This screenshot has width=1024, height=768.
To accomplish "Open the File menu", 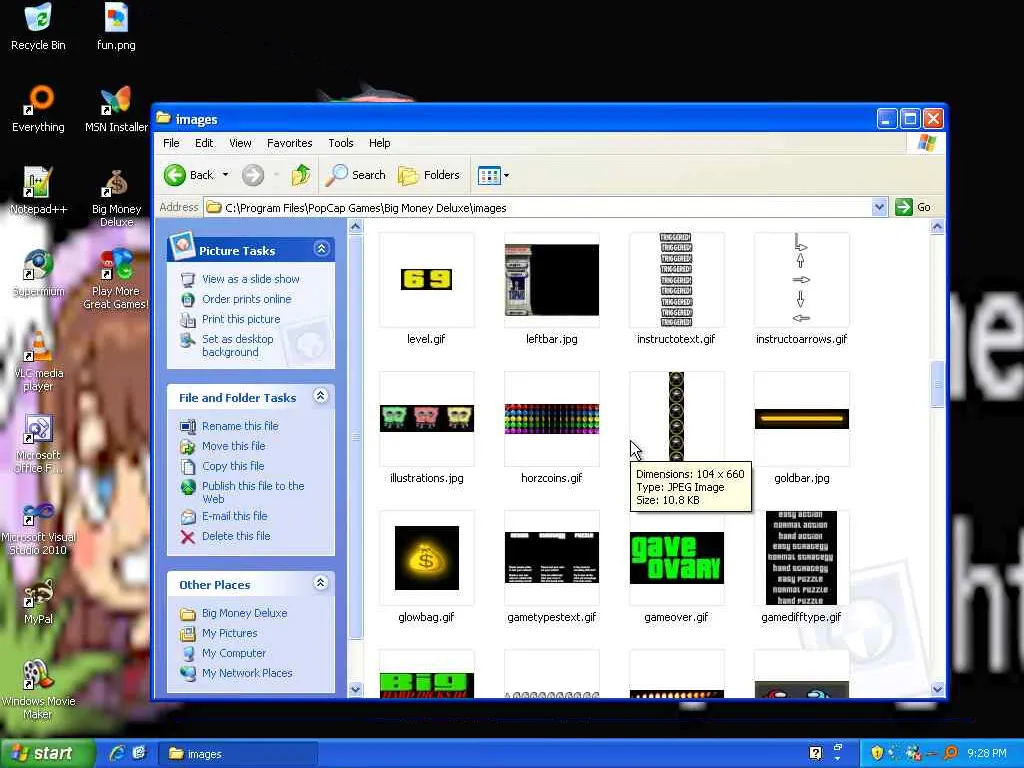I will [171, 143].
